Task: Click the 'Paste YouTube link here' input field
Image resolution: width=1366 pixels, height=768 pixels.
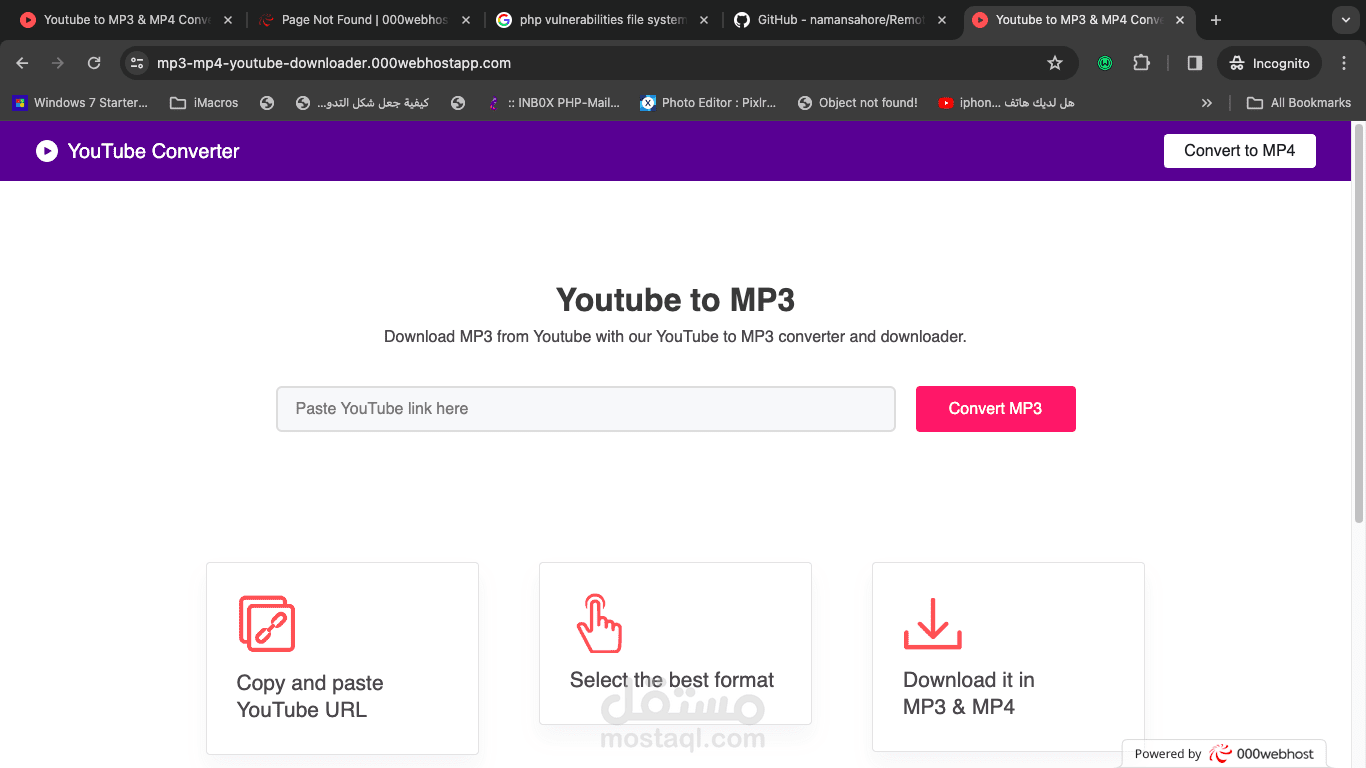Action: [585, 409]
